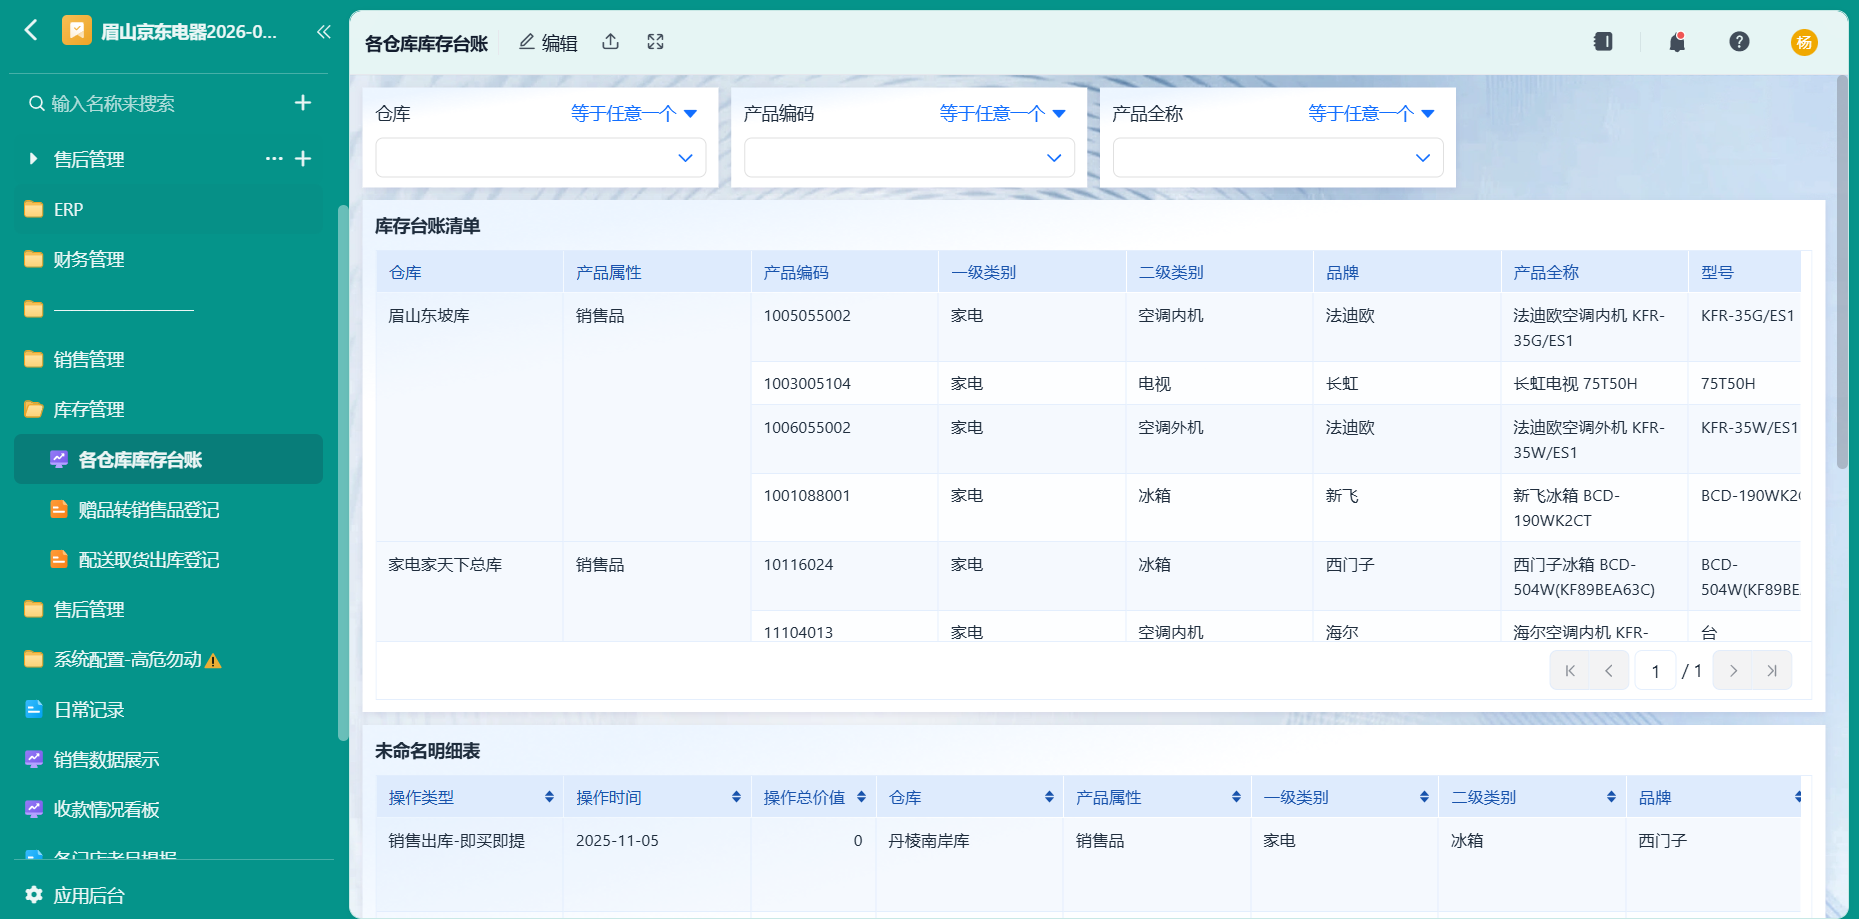Open notifications bell icon
1859x919 pixels.
tap(1677, 42)
